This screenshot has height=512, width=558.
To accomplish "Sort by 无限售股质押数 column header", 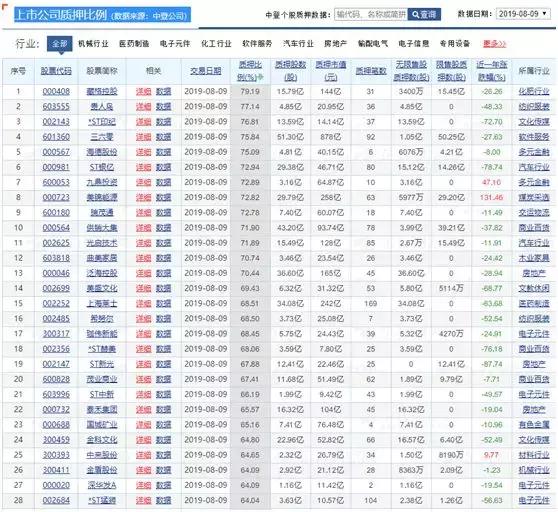I will click(x=411, y=71).
